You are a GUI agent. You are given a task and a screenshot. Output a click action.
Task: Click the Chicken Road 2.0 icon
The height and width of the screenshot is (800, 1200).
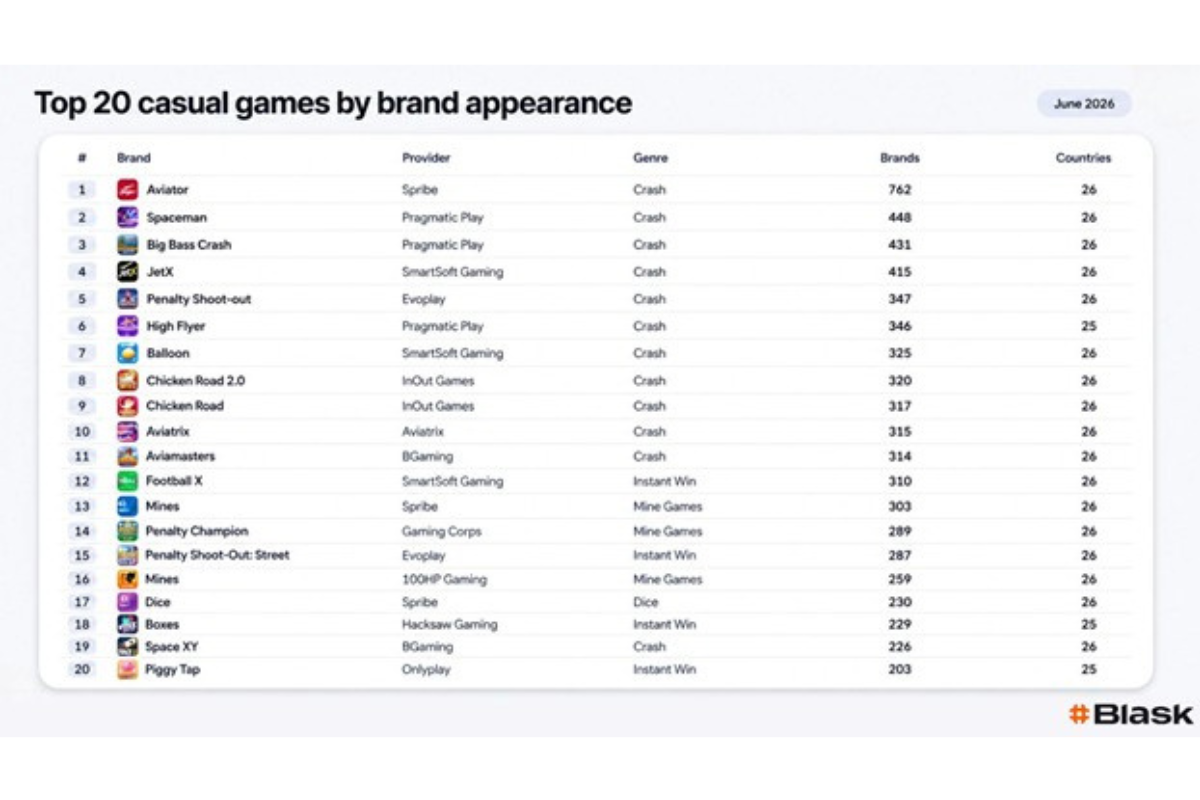pyautogui.click(x=127, y=380)
